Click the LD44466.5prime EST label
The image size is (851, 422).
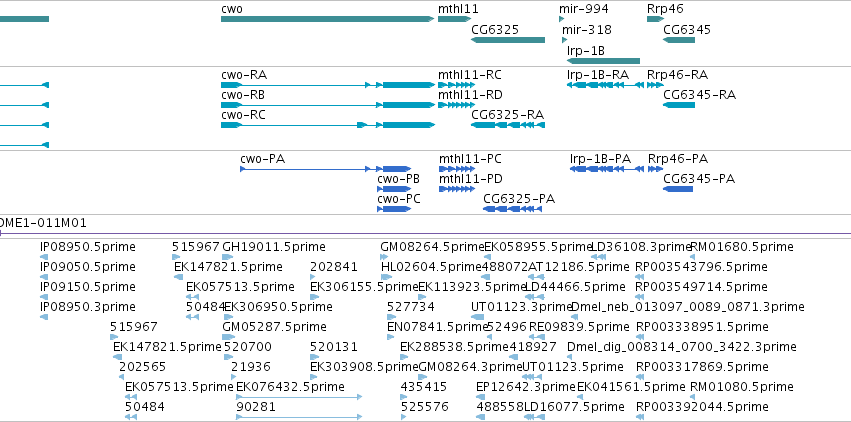(576, 286)
